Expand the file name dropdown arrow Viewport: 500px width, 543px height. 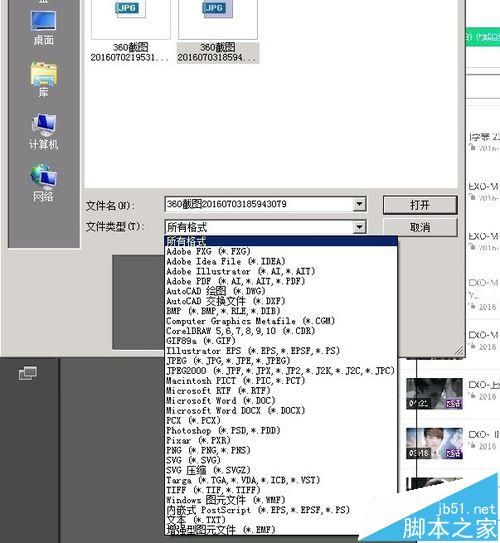point(359,204)
